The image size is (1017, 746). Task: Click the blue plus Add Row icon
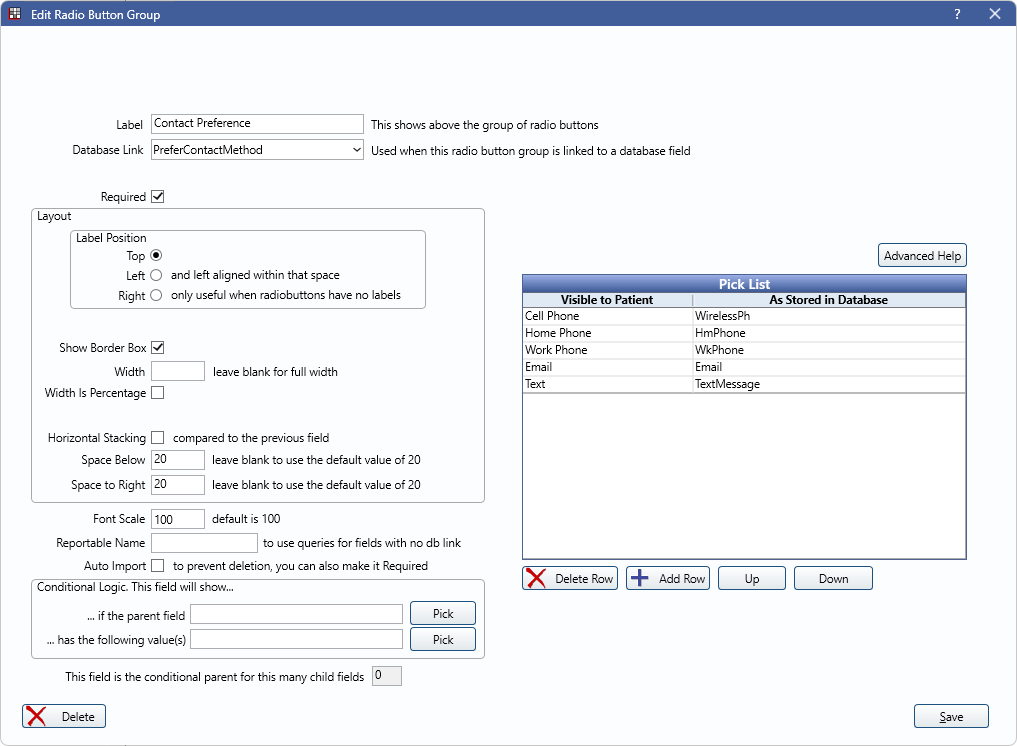pyautogui.click(x=640, y=578)
